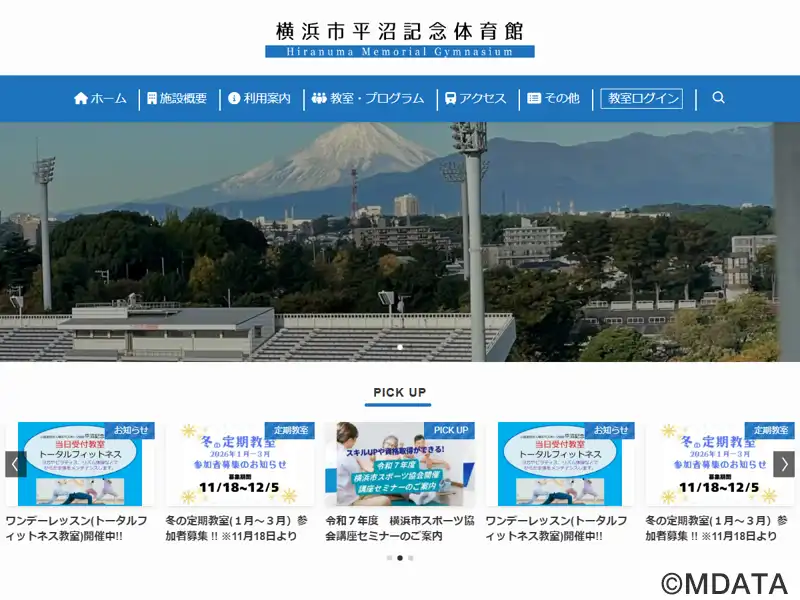Show previous PICK UP carousel items
800x600 pixels.
click(15, 464)
